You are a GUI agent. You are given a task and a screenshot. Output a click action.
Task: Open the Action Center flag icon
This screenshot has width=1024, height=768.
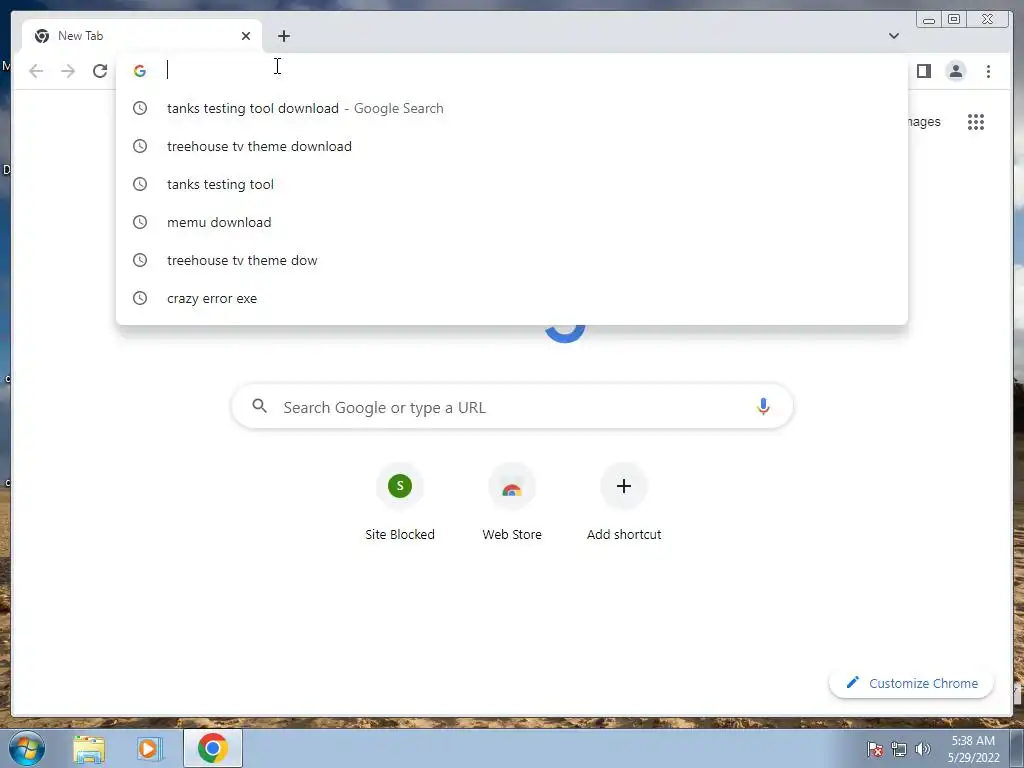click(x=874, y=749)
